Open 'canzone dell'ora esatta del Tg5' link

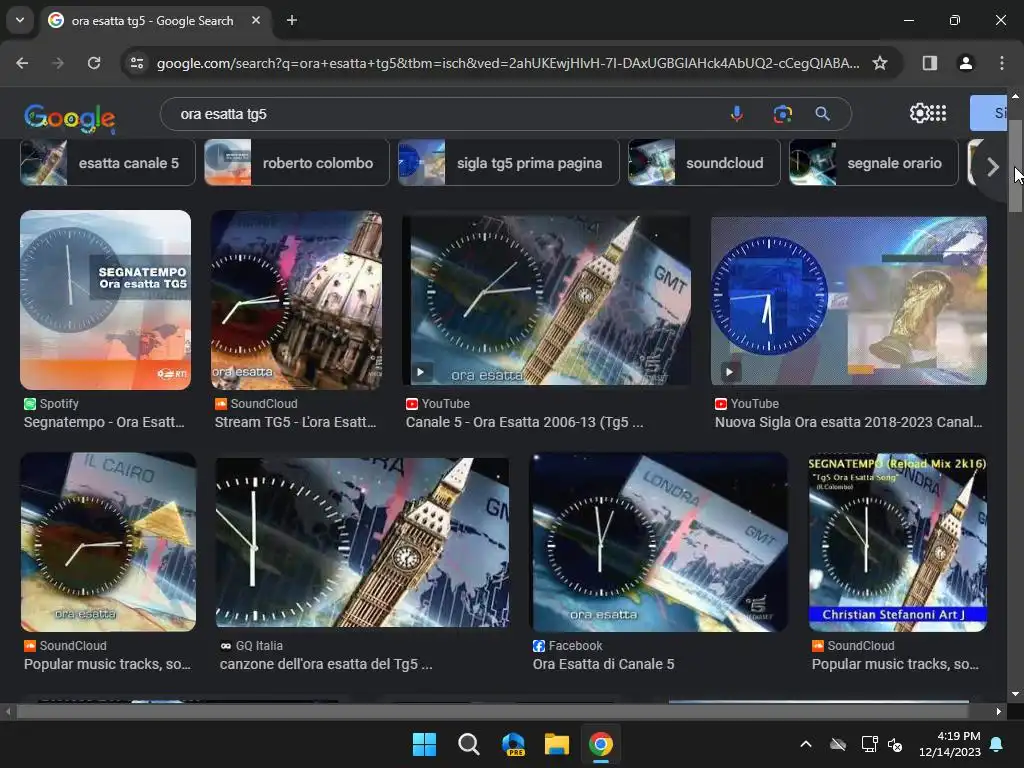pos(326,664)
